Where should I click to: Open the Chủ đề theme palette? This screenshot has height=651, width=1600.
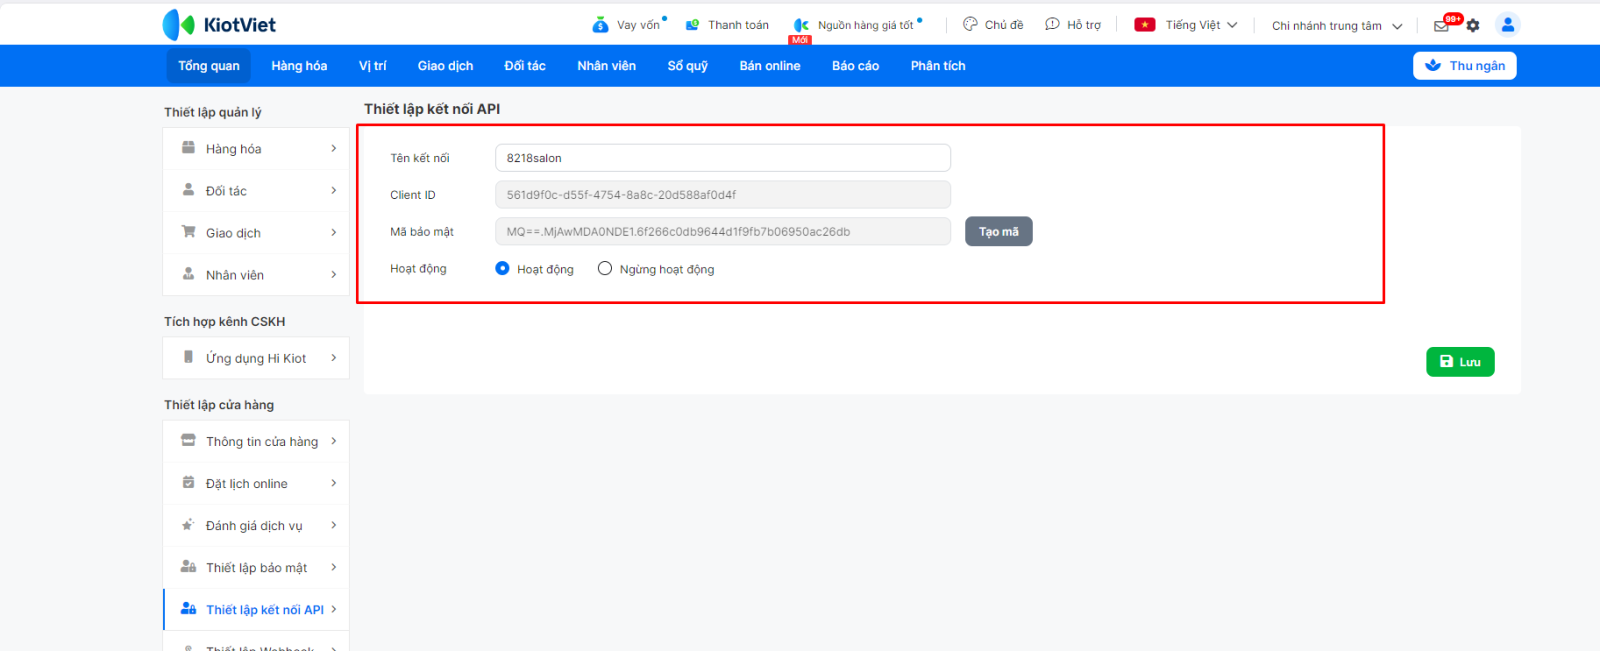(x=970, y=24)
